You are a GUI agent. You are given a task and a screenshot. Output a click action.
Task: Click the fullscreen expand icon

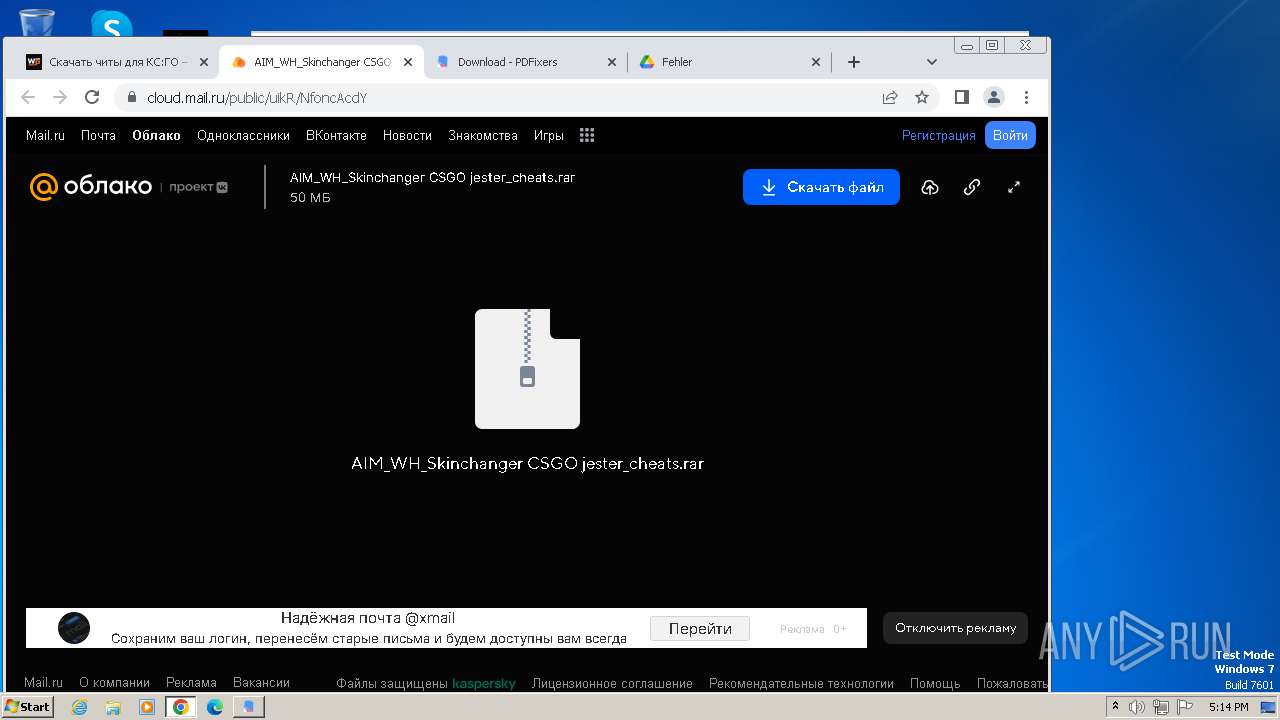1014,187
